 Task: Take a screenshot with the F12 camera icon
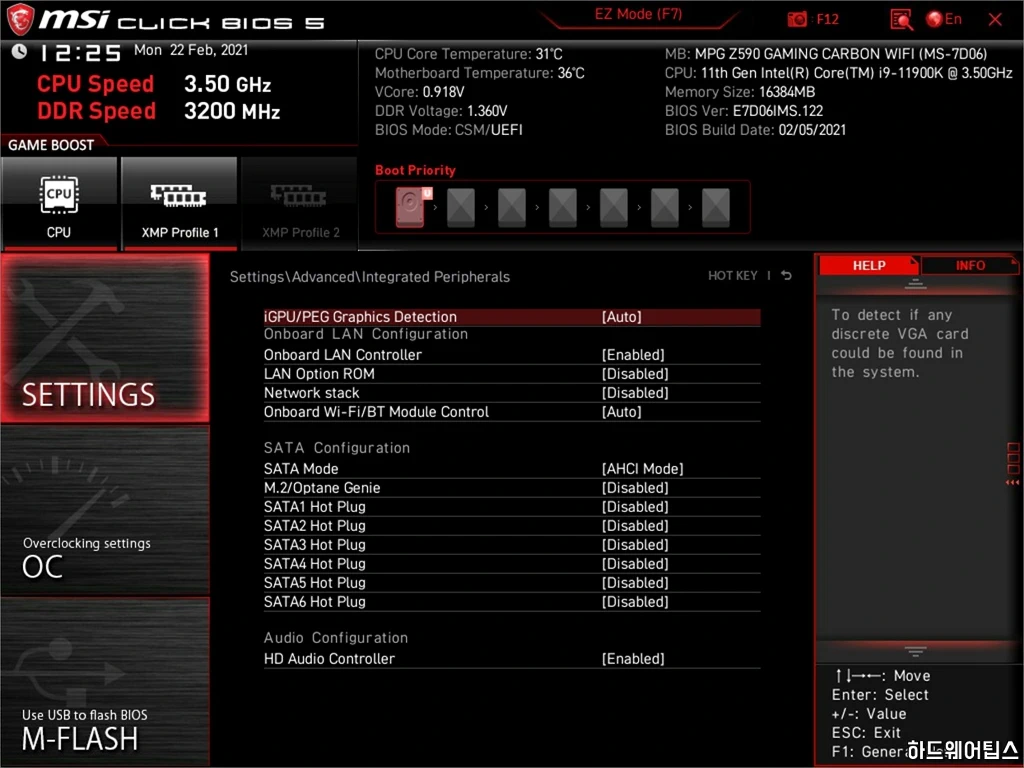tap(797, 19)
